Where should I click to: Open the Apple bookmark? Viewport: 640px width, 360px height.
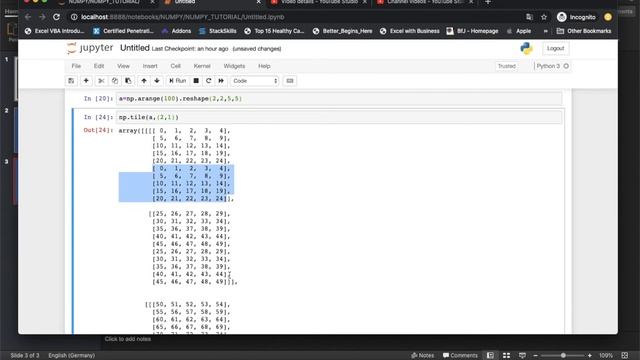pyautogui.click(x=519, y=31)
